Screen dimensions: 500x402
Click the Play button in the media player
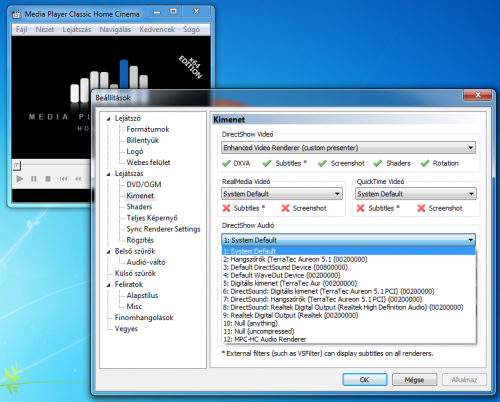(20, 179)
